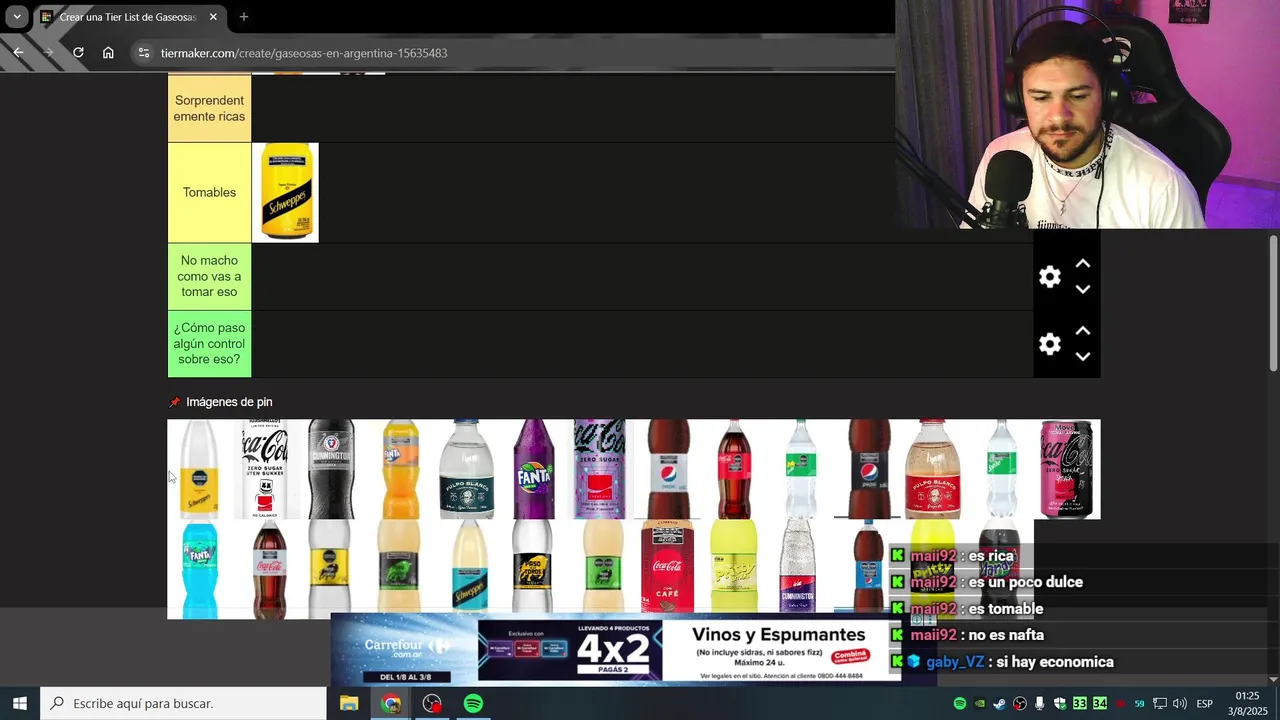
Task: Open a new browser tab
Action: coord(243,17)
